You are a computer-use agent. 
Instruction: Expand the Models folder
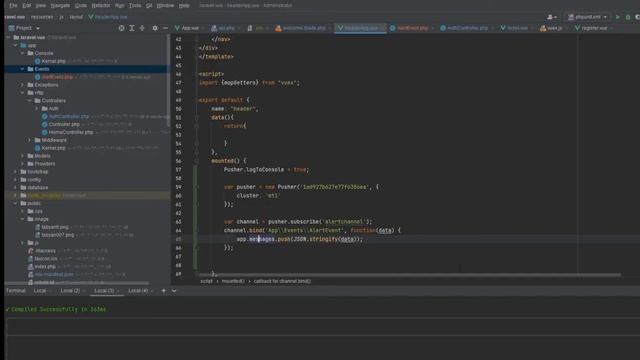(x=22, y=156)
